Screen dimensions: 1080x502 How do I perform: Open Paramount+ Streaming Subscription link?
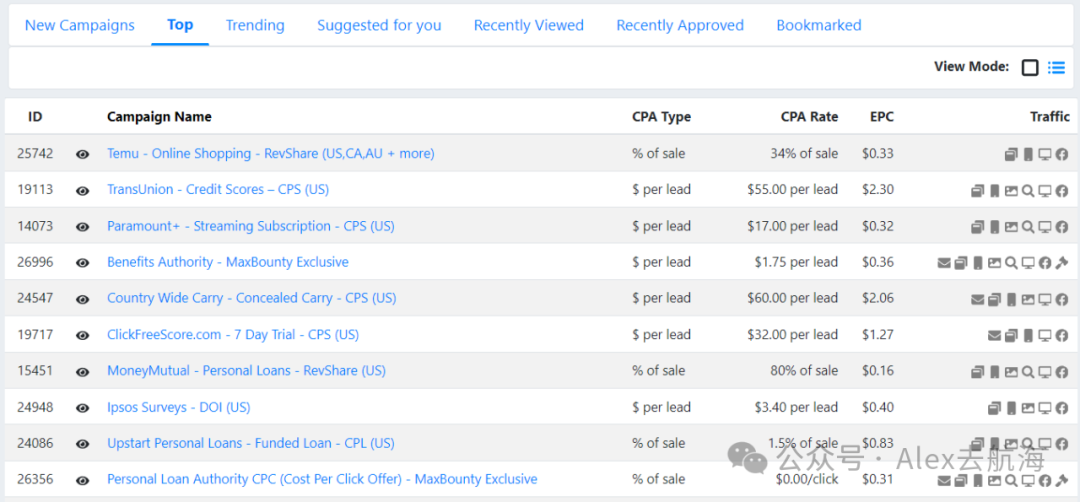(x=251, y=226)
